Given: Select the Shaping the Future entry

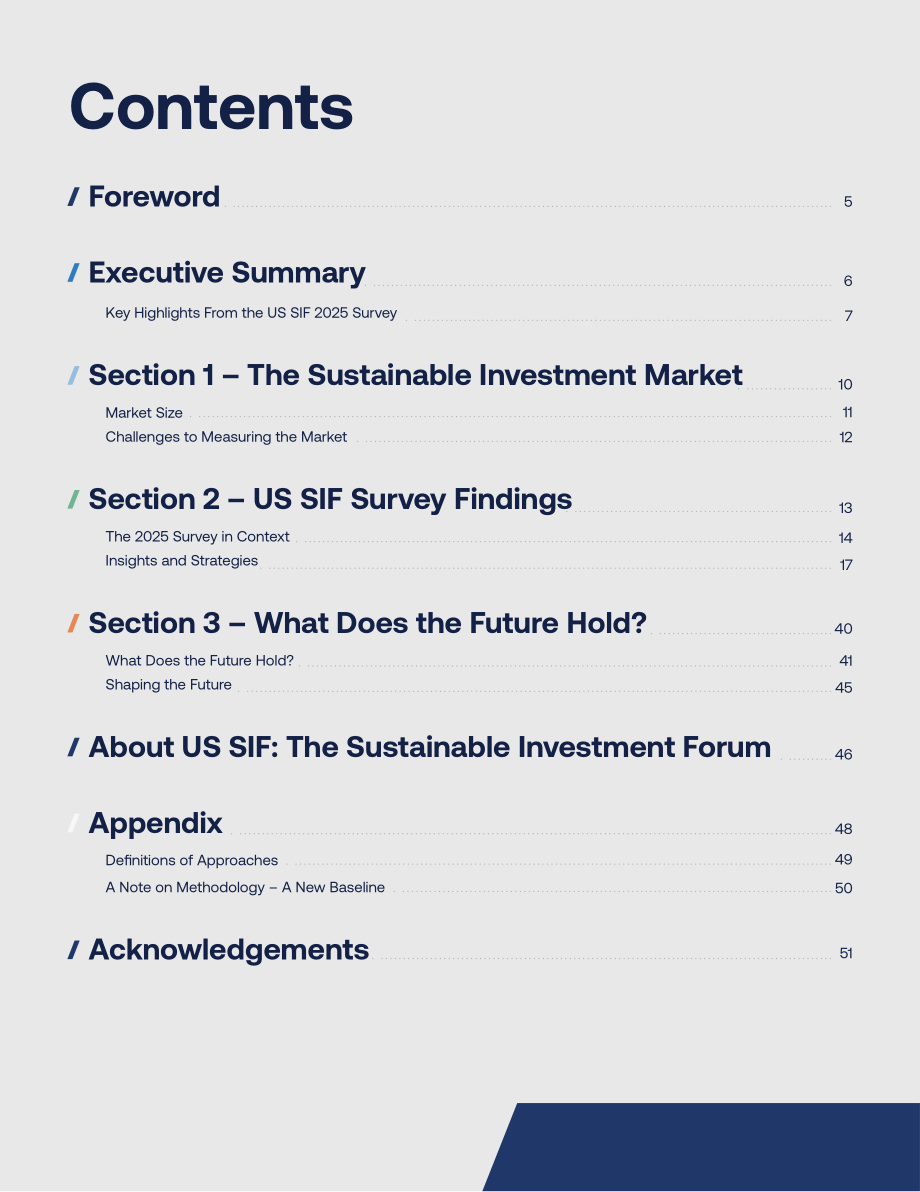Looking at the screenshot, I should click(168, 685).
